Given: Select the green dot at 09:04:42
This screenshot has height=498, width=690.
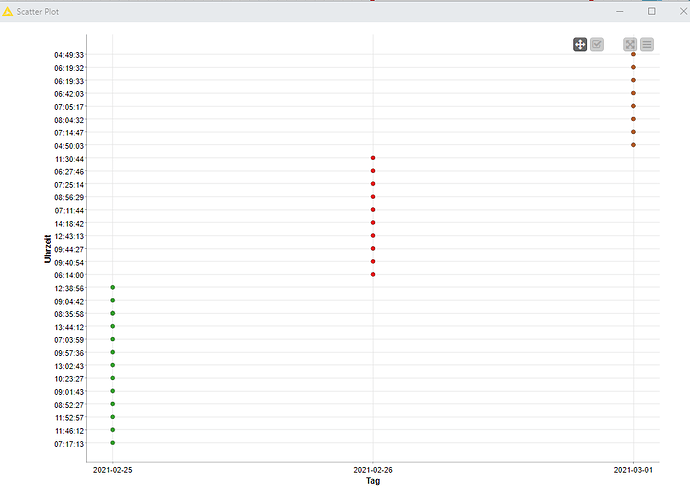Looking at the screenshot, I should tap(113, 300).
